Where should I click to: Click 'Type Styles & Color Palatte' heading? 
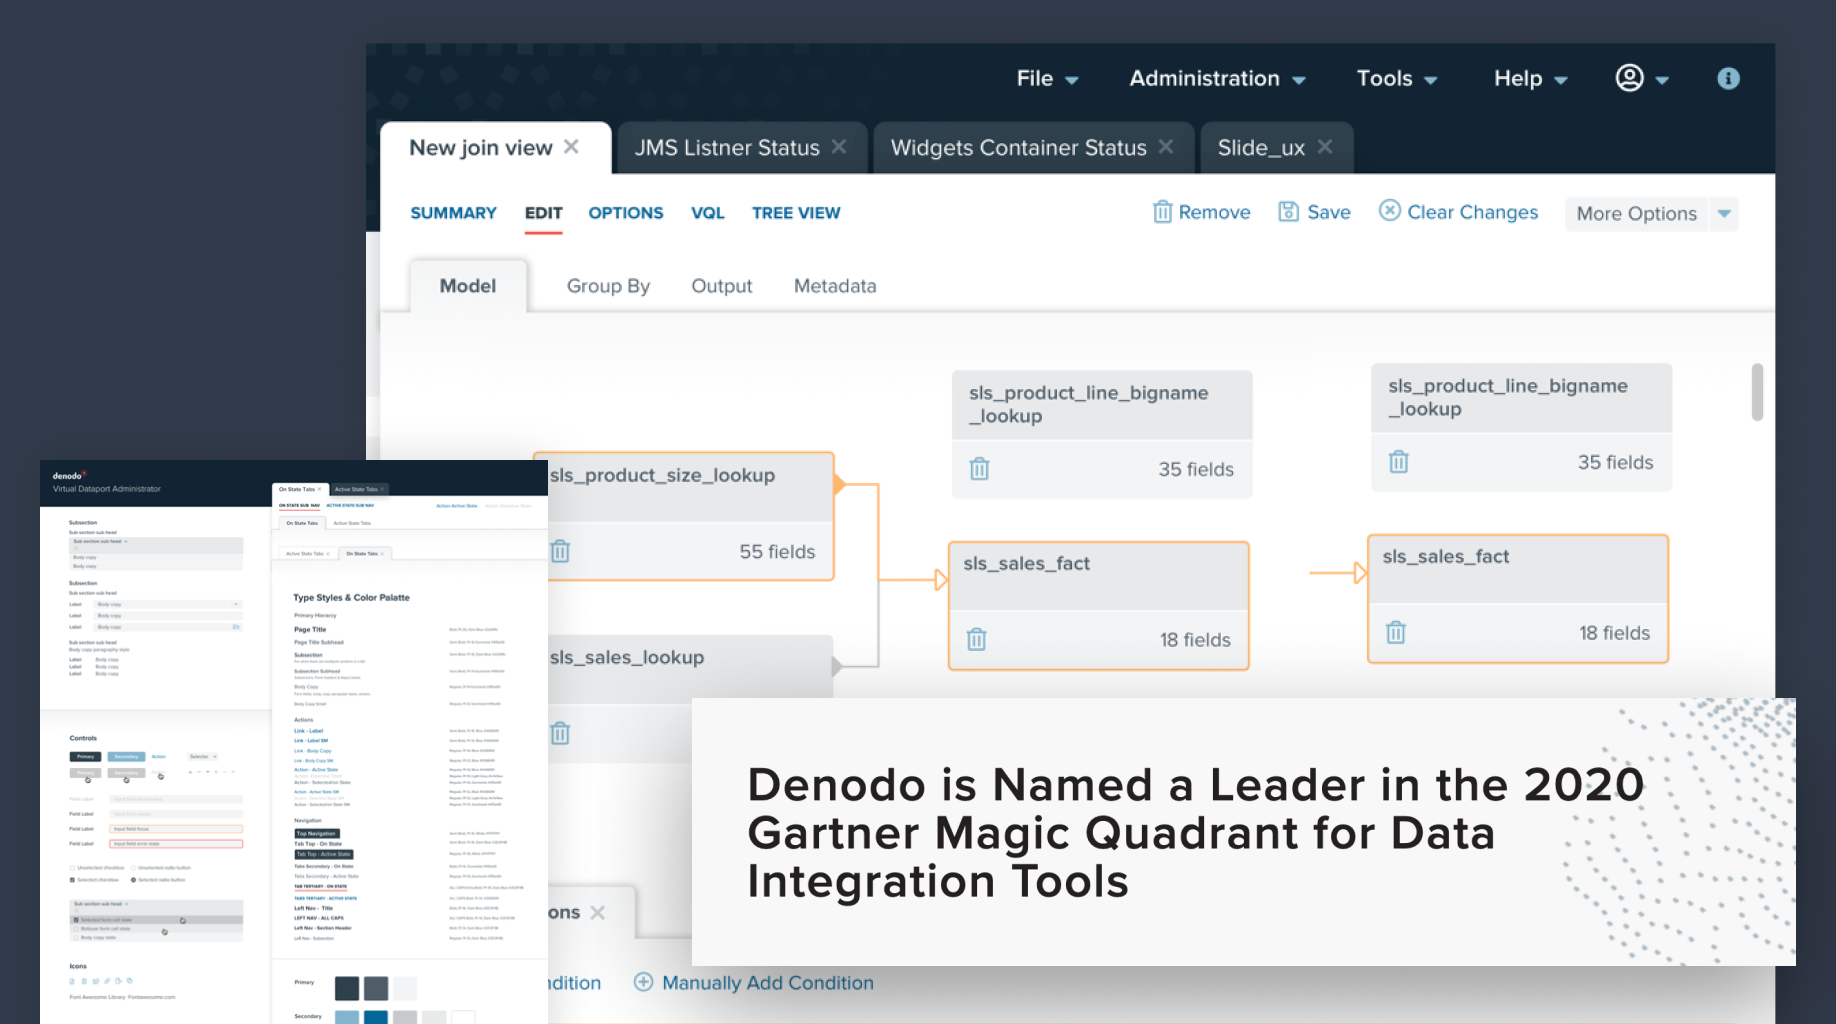point(351,598)
